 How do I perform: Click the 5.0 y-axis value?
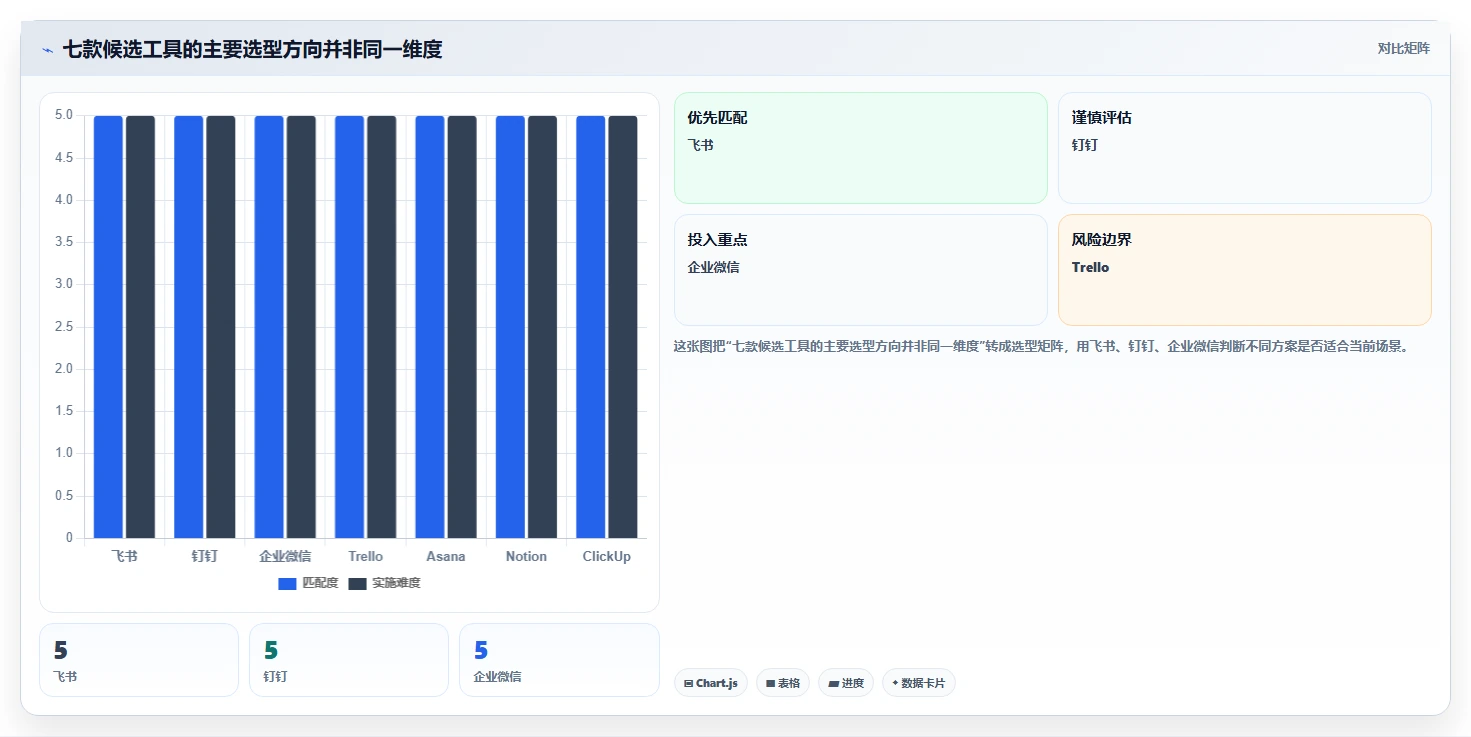point(64,115)
